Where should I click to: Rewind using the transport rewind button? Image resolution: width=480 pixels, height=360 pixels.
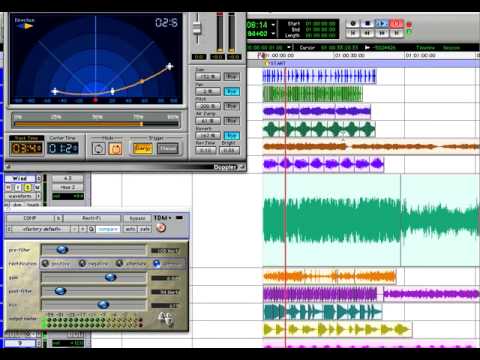point(367,33)
